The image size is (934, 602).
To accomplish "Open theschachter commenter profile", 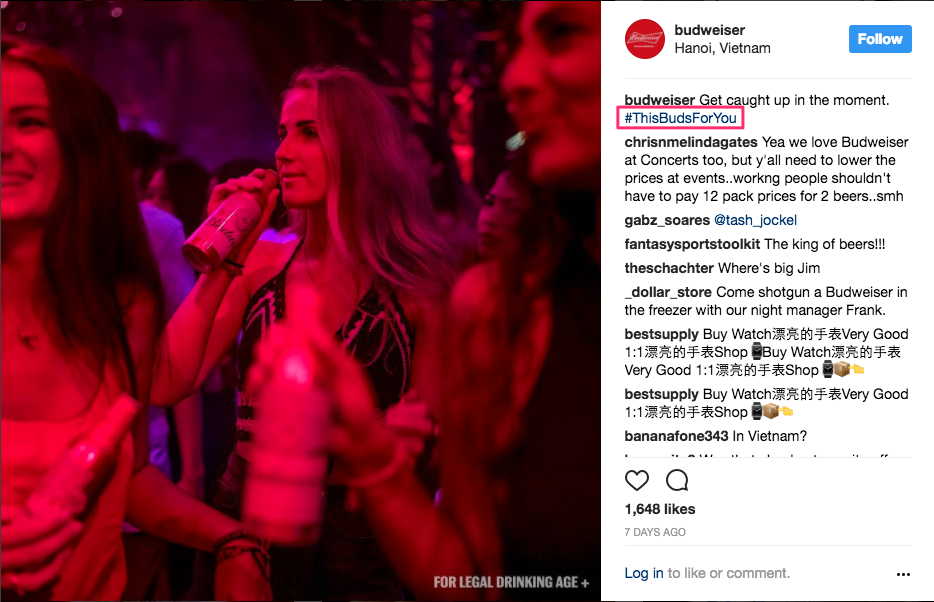I will [669, 268].
